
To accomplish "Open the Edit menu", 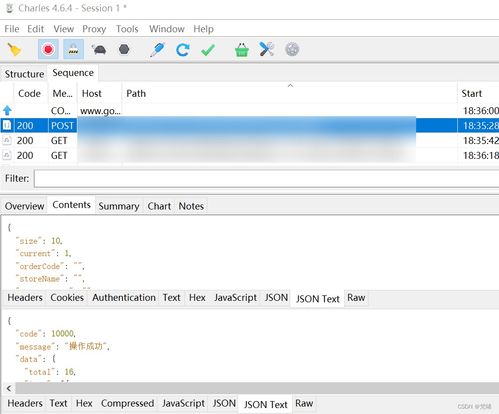I will click(35, 29).
